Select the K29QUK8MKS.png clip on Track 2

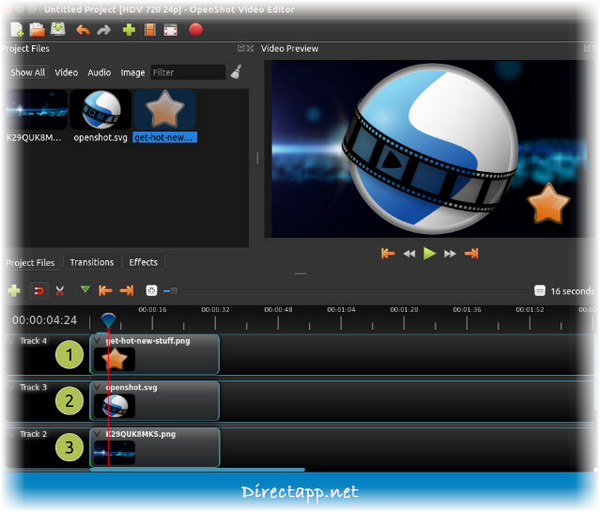coord(155,447)
